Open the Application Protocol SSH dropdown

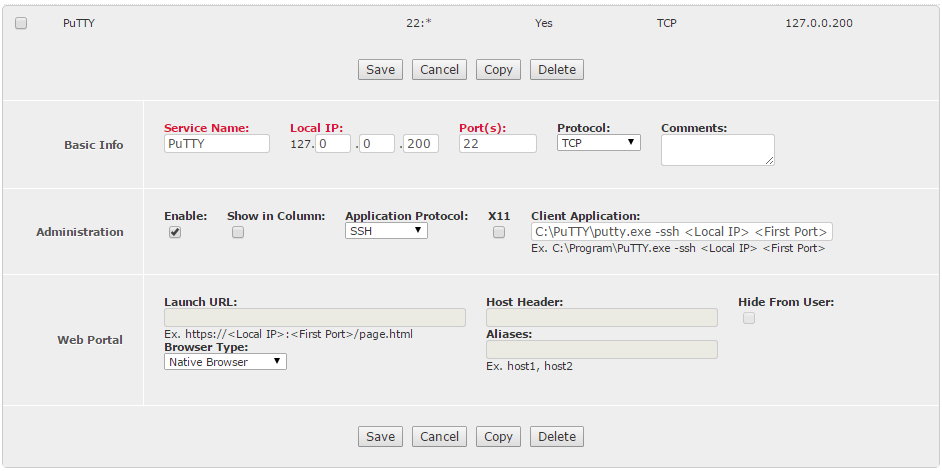tap(386, 231)
